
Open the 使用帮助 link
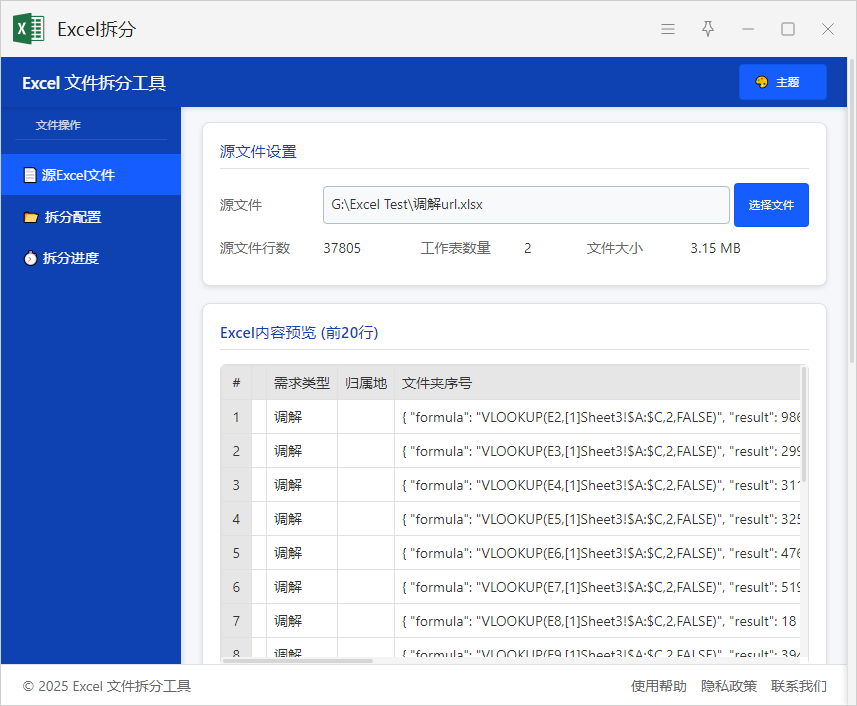click(659, 686)
